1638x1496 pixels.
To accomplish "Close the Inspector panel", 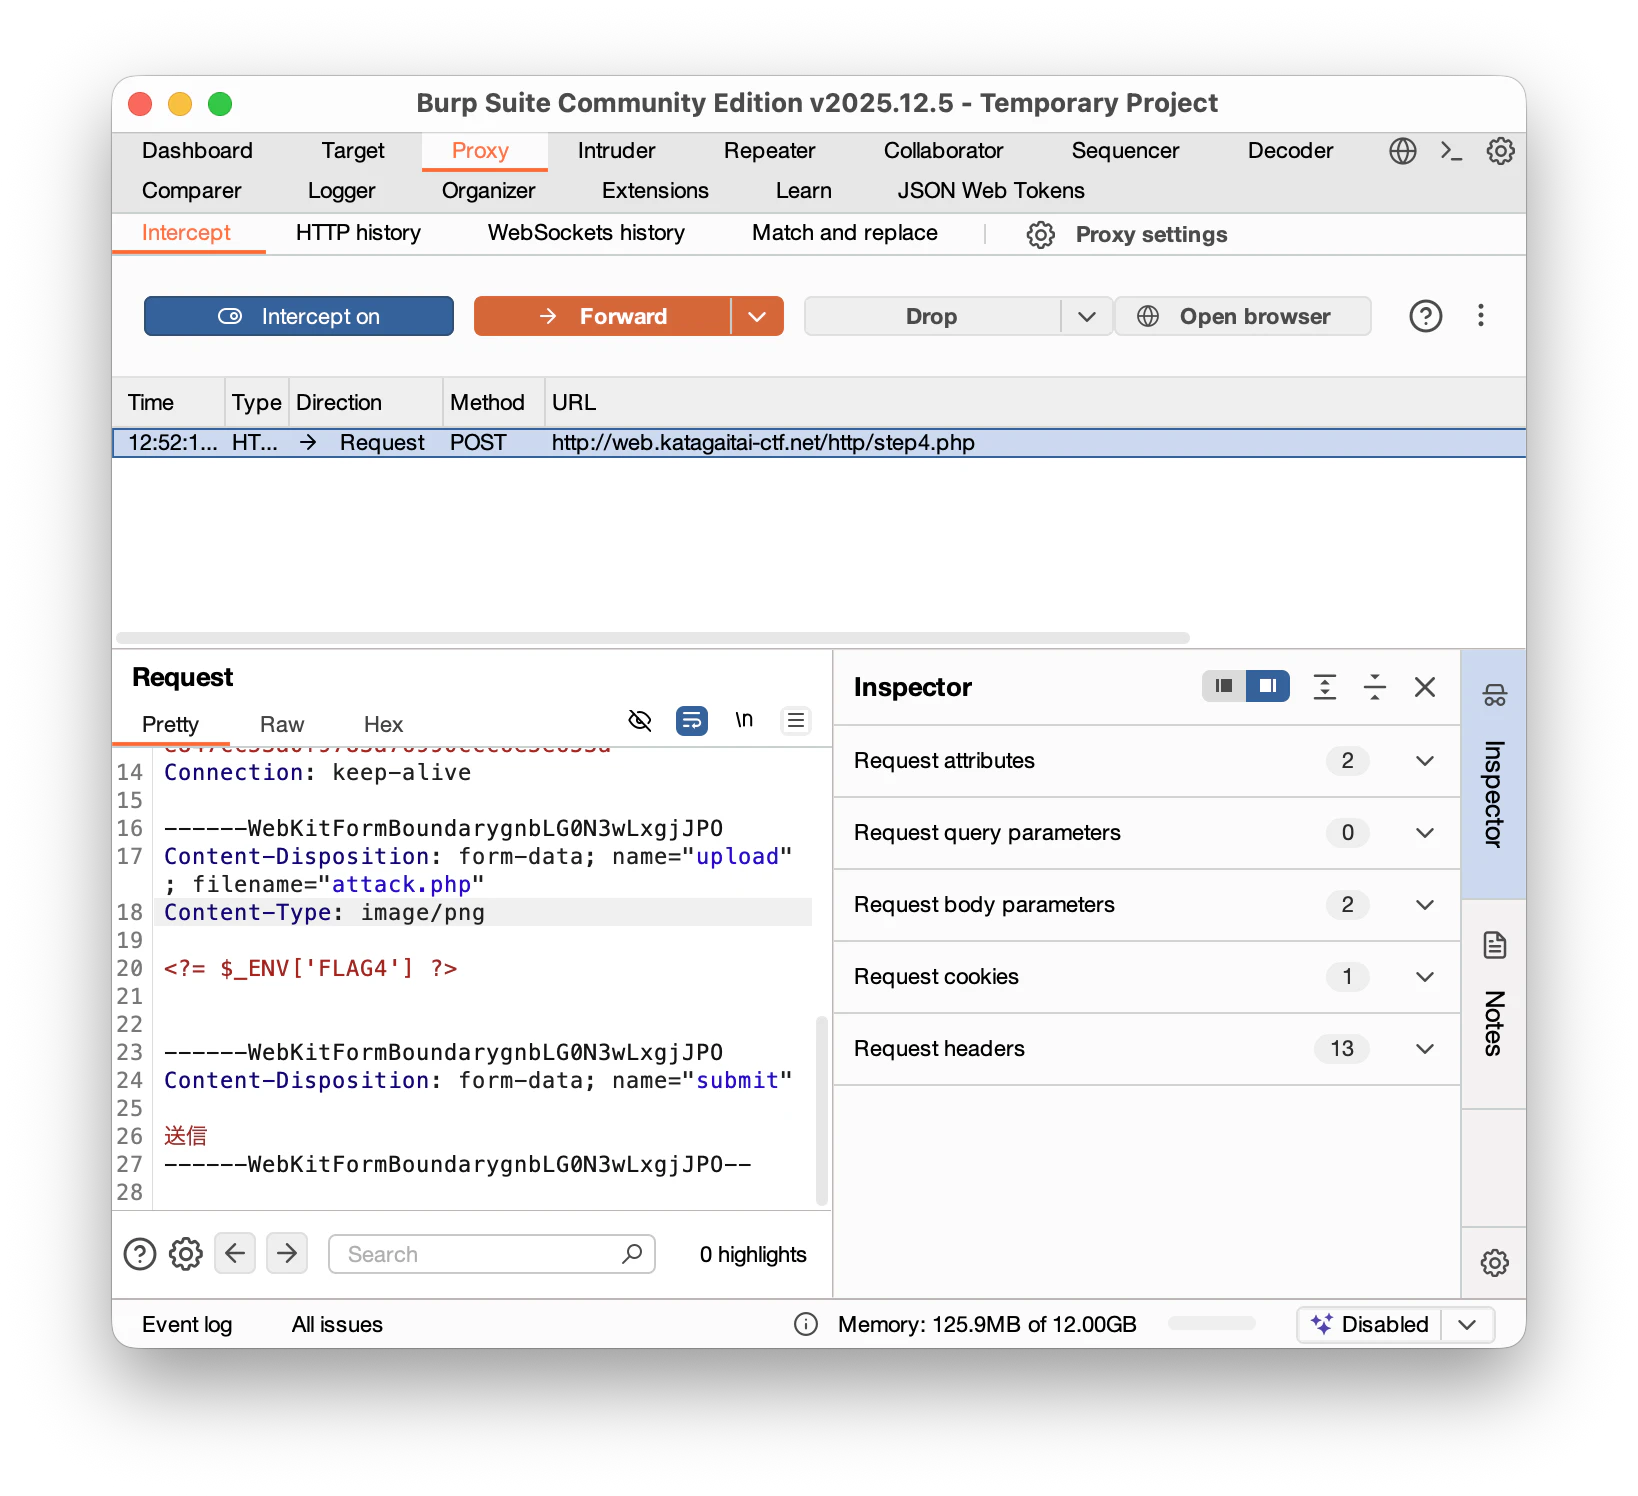I will [1425, 687].
